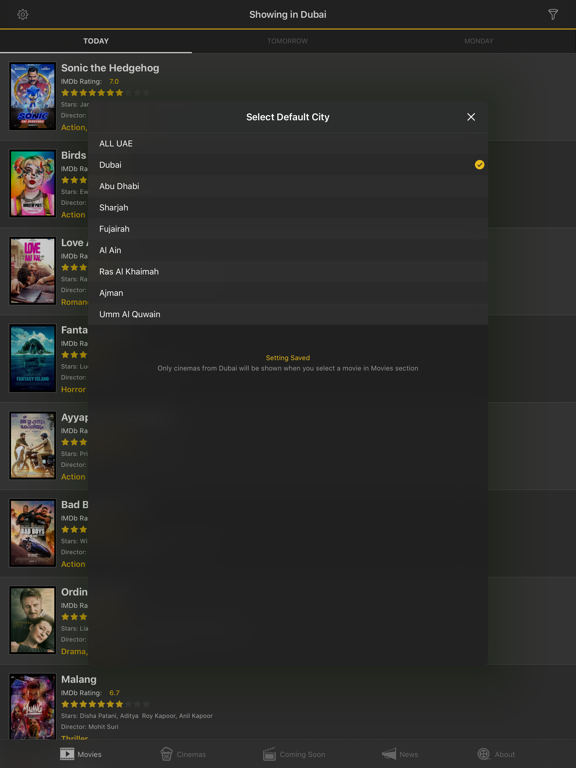Viewport: 576px width, 768px height.
Task: Select Dubai city row
Action: click(288, 165)
